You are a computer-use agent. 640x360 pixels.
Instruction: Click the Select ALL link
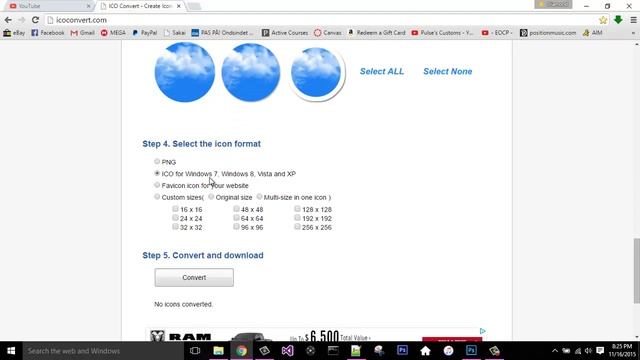coord(382,71)
